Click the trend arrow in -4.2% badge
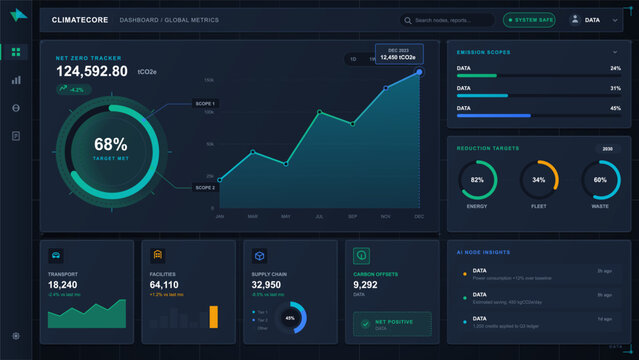The width and height of the screenshot is (639, 360). coord(63,88)
